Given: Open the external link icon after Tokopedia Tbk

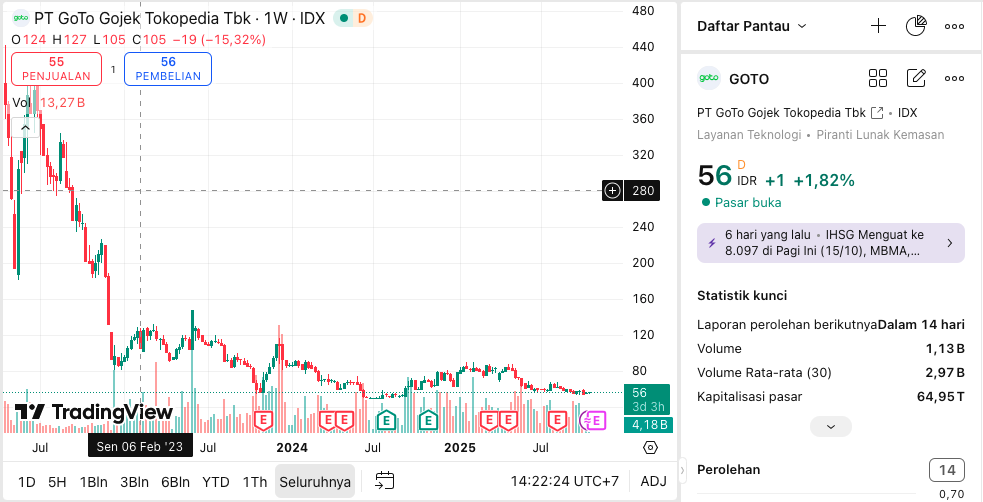Looking at the screenshot, I should point(877,113).
